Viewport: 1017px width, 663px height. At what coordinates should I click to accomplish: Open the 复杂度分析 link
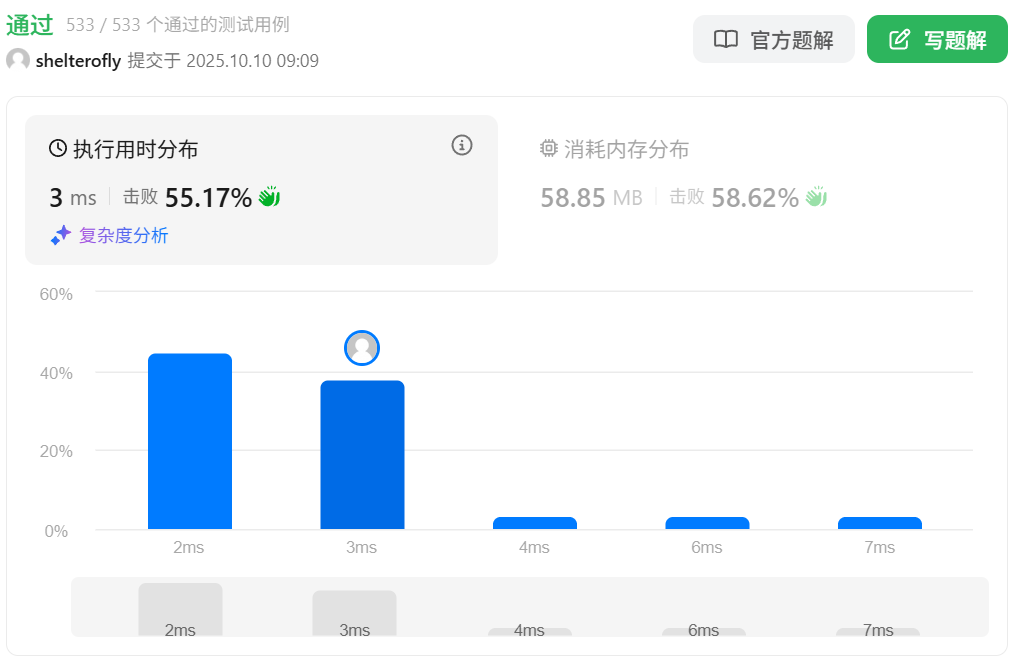[x=123, y=236]
